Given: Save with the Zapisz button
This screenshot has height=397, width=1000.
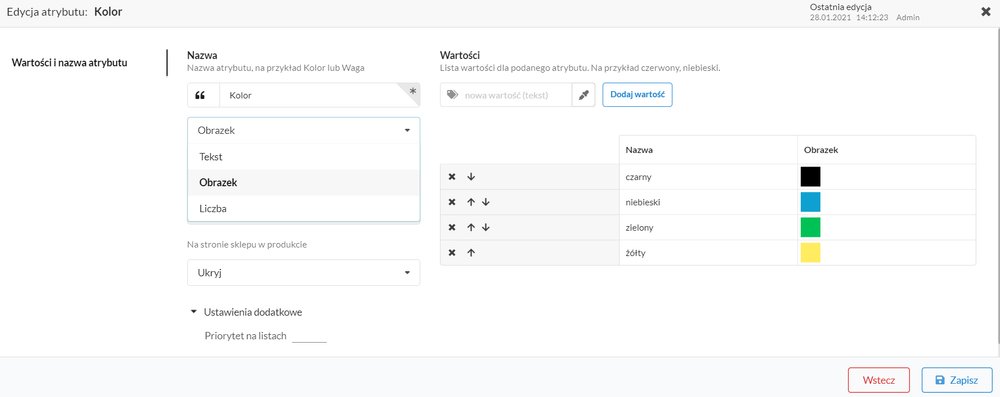Looking at the screenshot, I should point(957,380).
